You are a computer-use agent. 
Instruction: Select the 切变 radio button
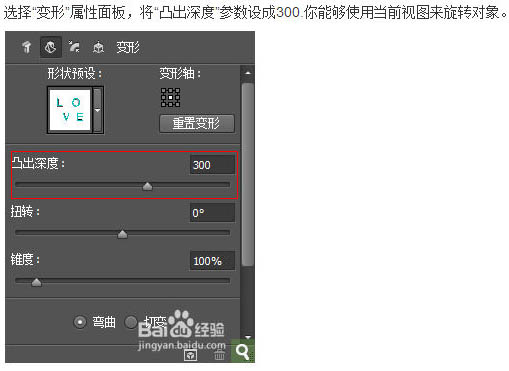tap(131, 322)
